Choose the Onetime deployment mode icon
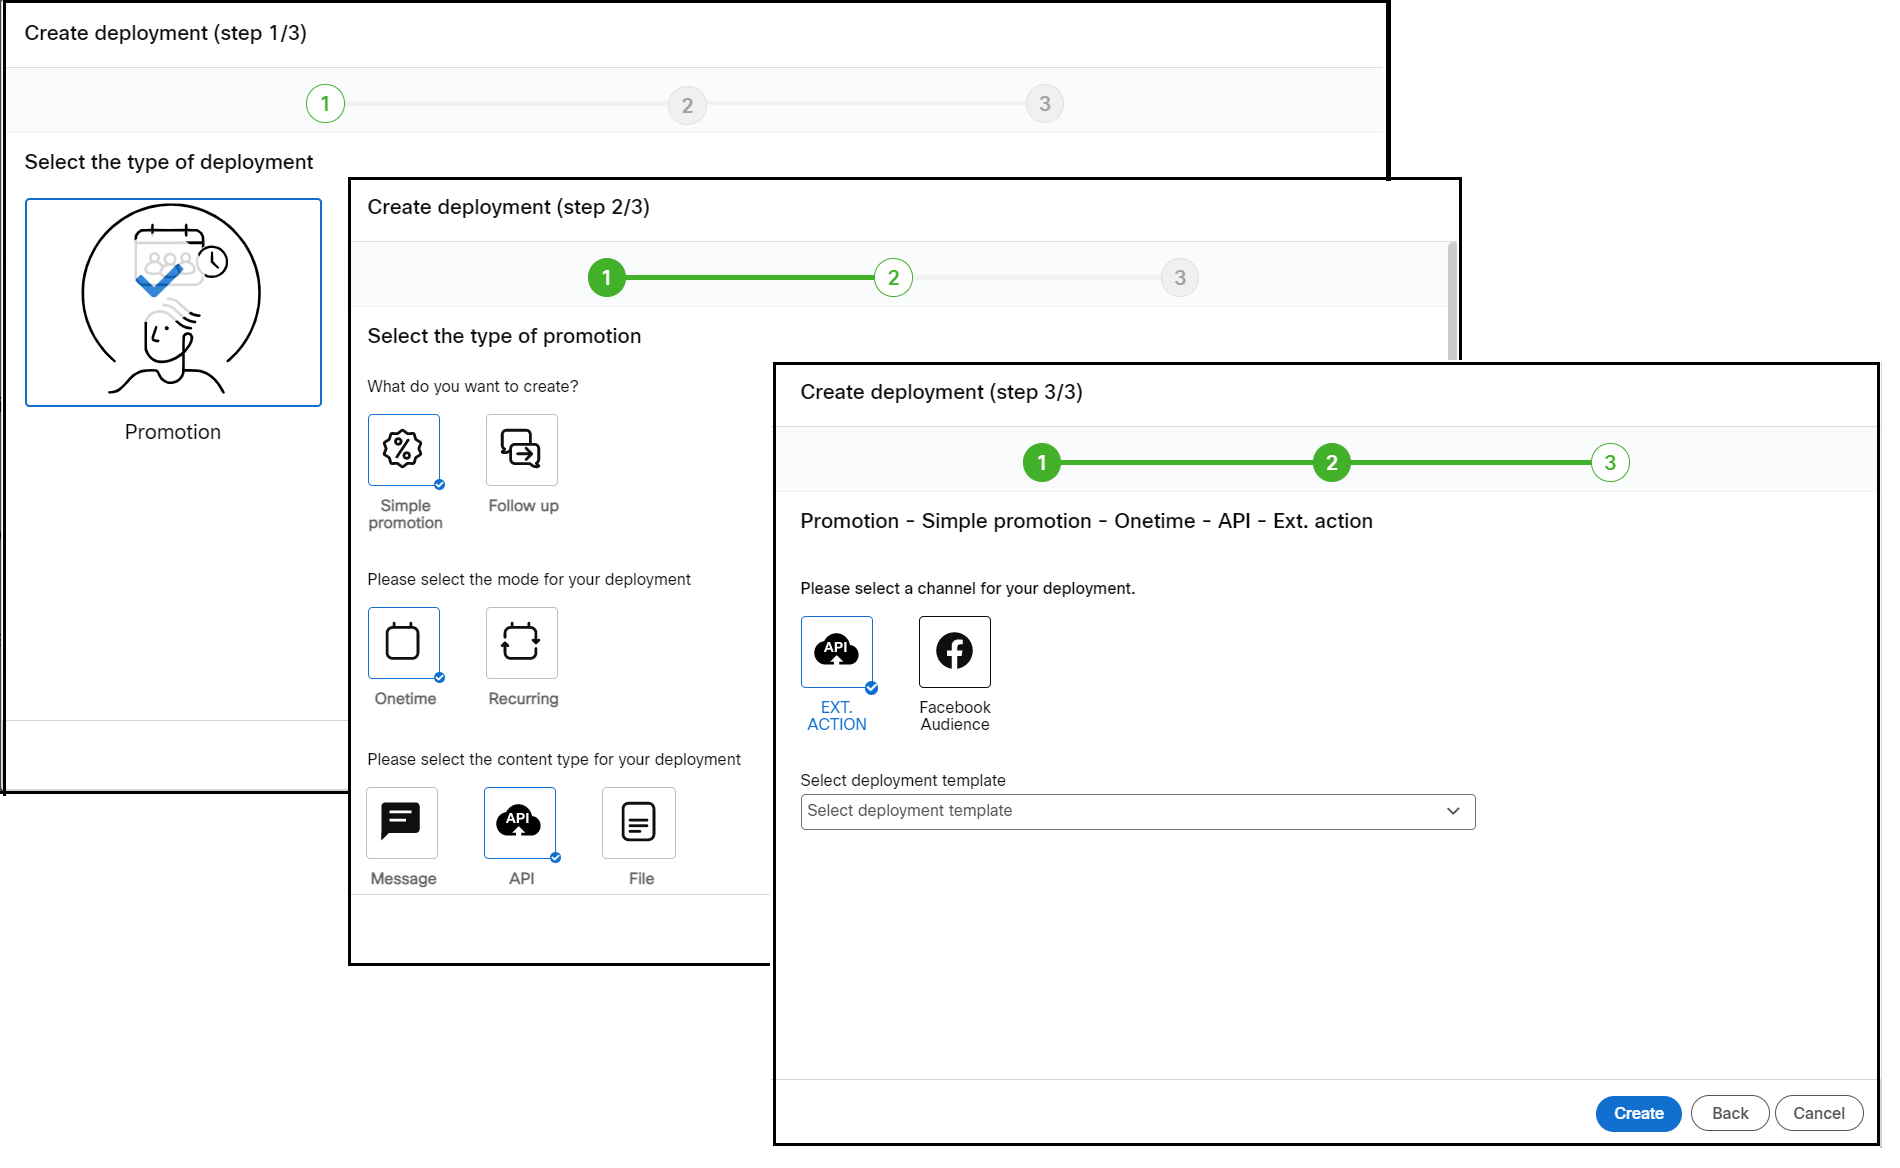The height and width of the screenshot is (1168, 1900). tap(404, 643)
